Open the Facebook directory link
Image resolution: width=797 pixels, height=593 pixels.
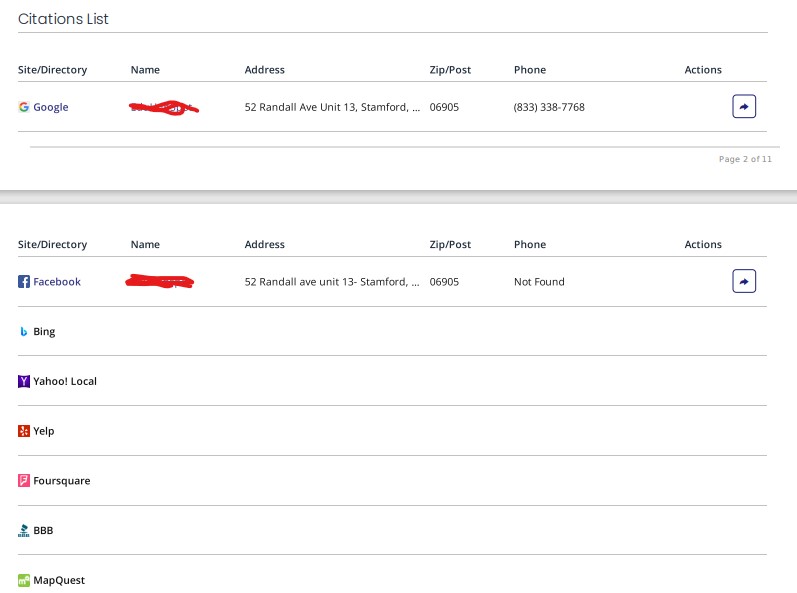pyautogui.click(x=57, y=282)
